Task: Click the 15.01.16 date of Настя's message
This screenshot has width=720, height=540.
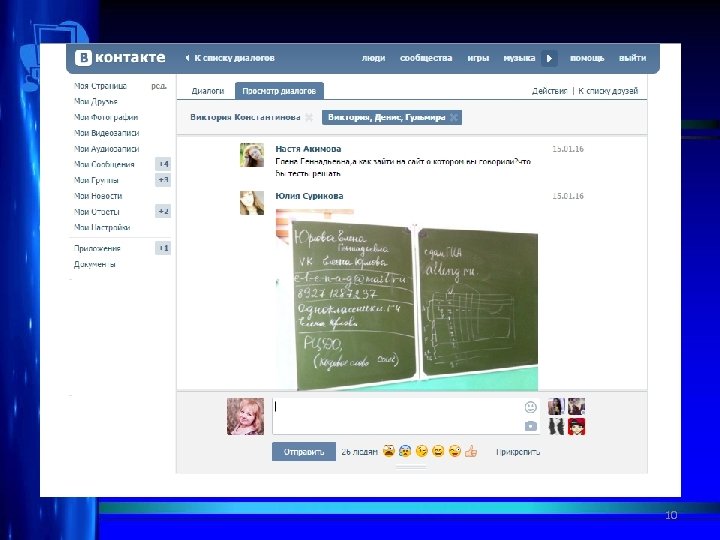Action: [568, 149]
